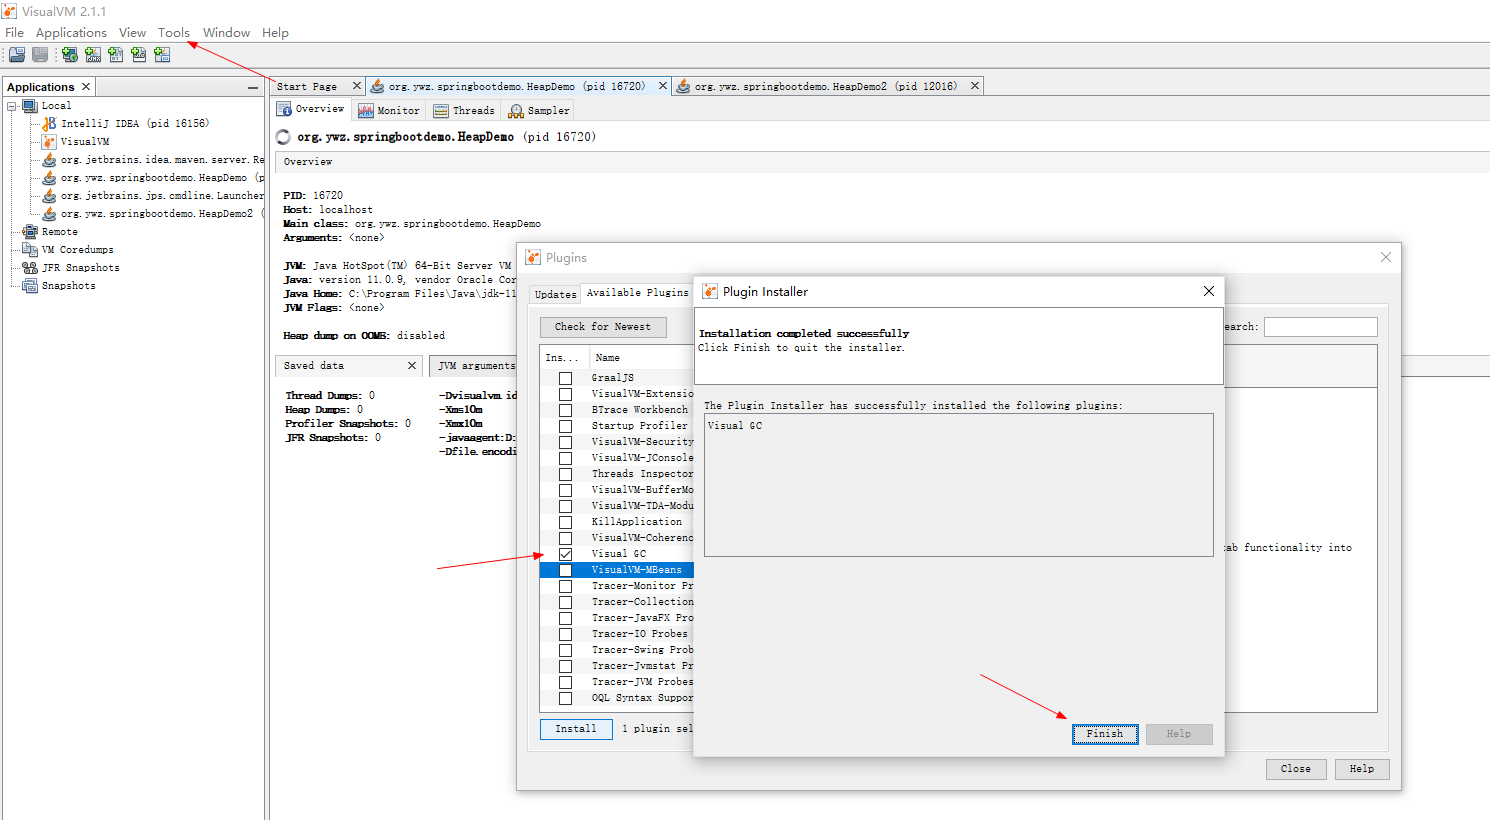
Task: Close the Saved data section
Action: point(411,366)
